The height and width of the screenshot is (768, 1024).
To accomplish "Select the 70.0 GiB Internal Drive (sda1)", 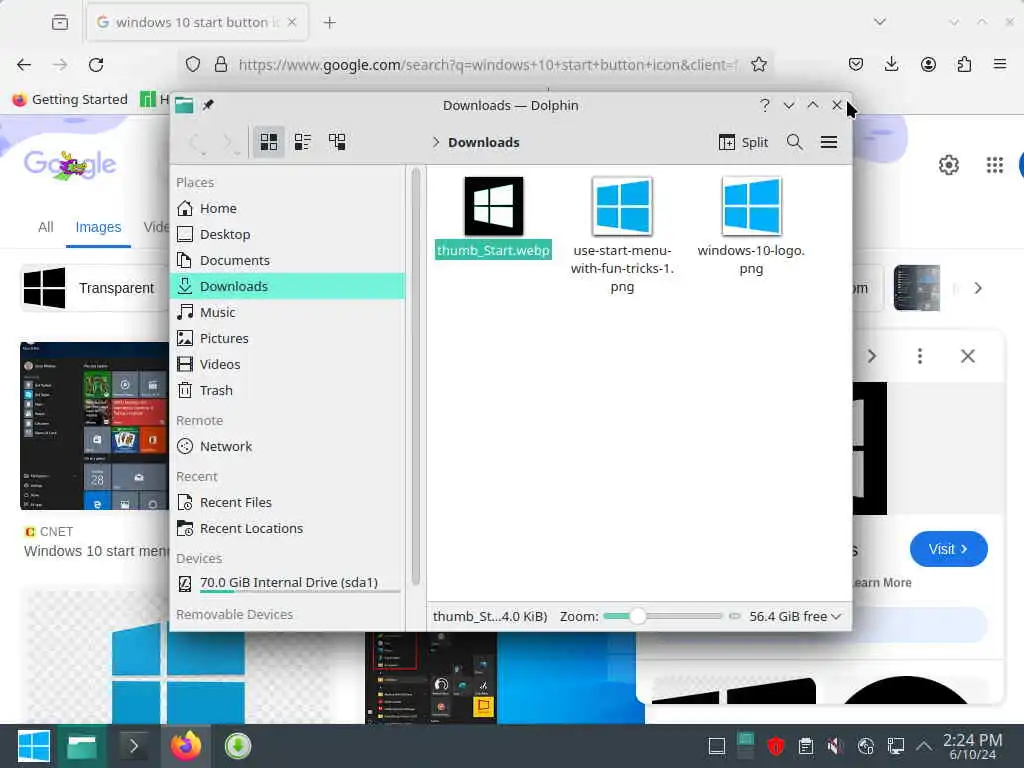I will pos(287,583).
